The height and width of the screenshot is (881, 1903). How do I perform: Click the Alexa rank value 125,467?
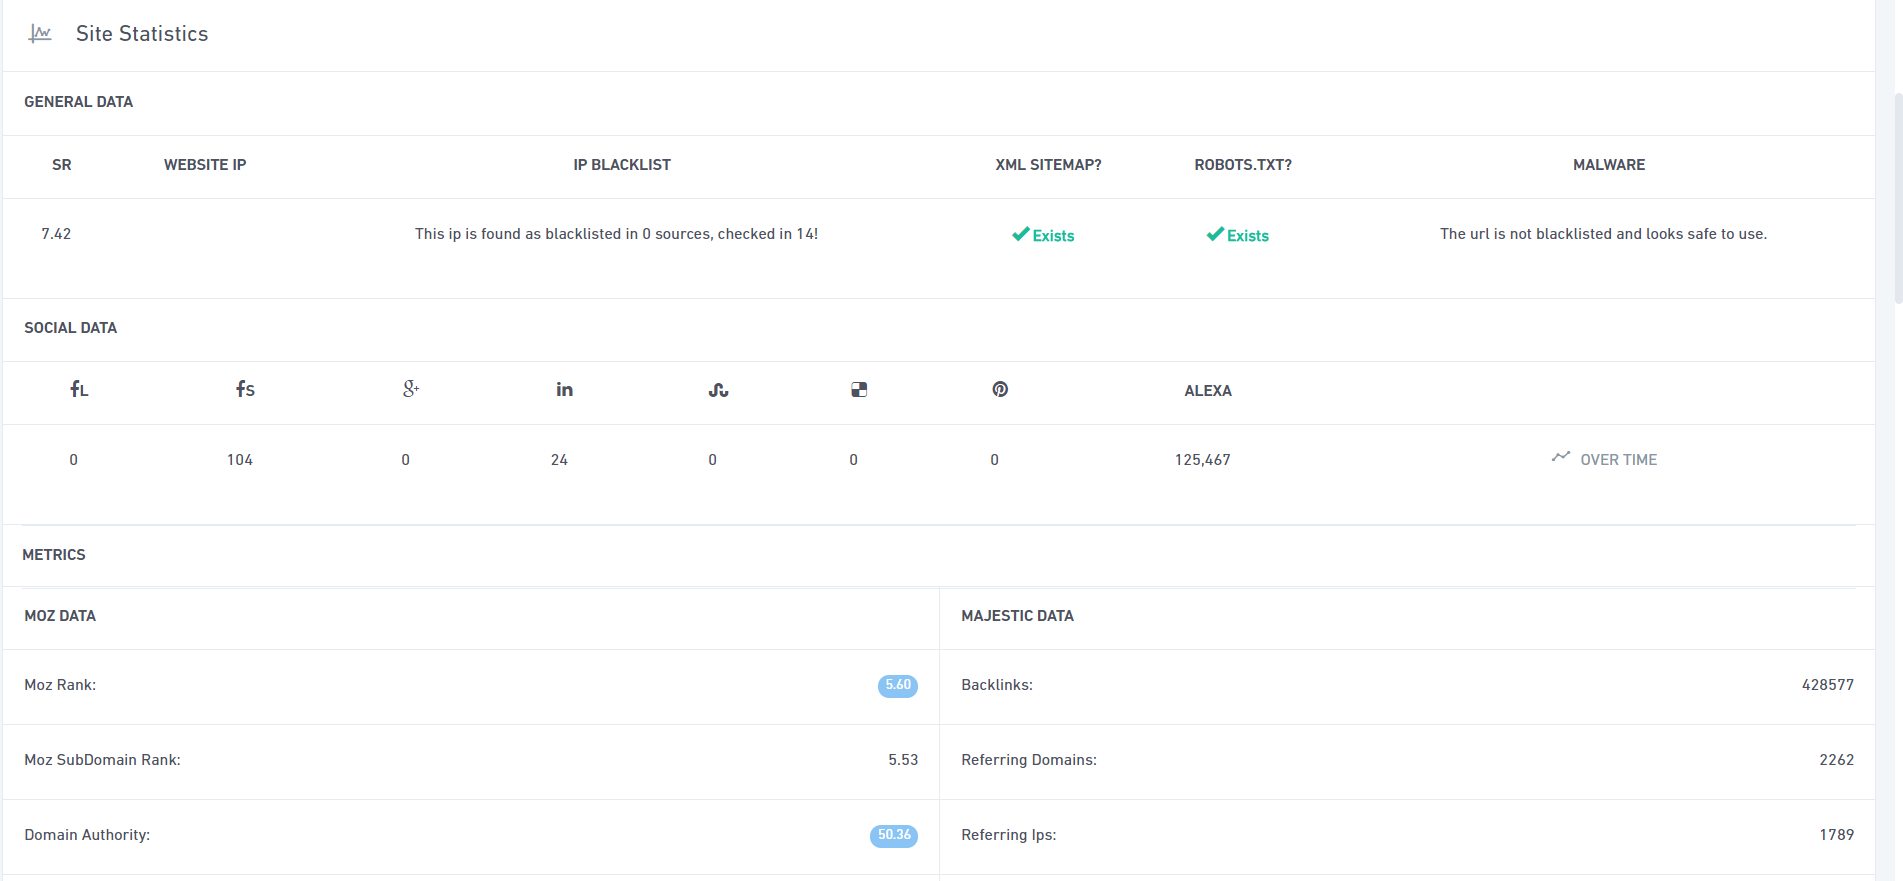pyautogui.click(x=1202, y=460)
